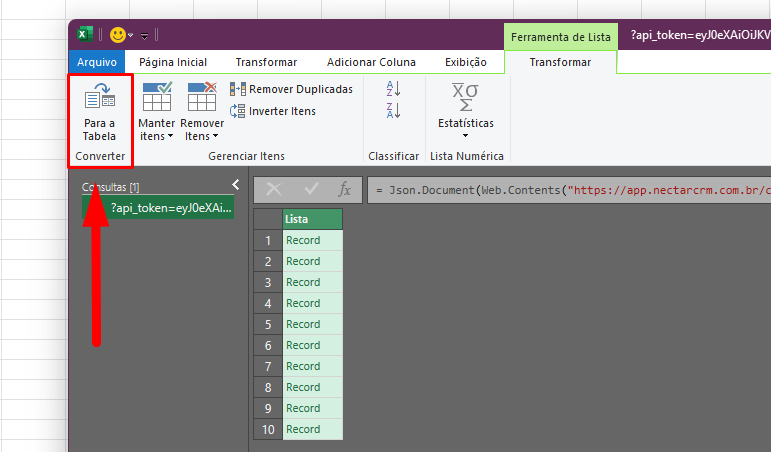Open the Record in row 4

[x=303, y=303]
